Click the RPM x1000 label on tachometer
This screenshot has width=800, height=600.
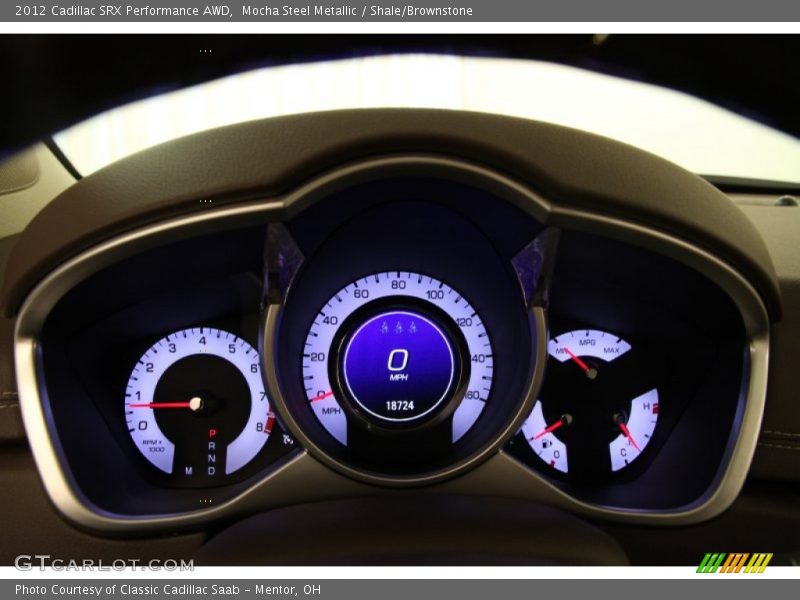(x=153, y=445)
